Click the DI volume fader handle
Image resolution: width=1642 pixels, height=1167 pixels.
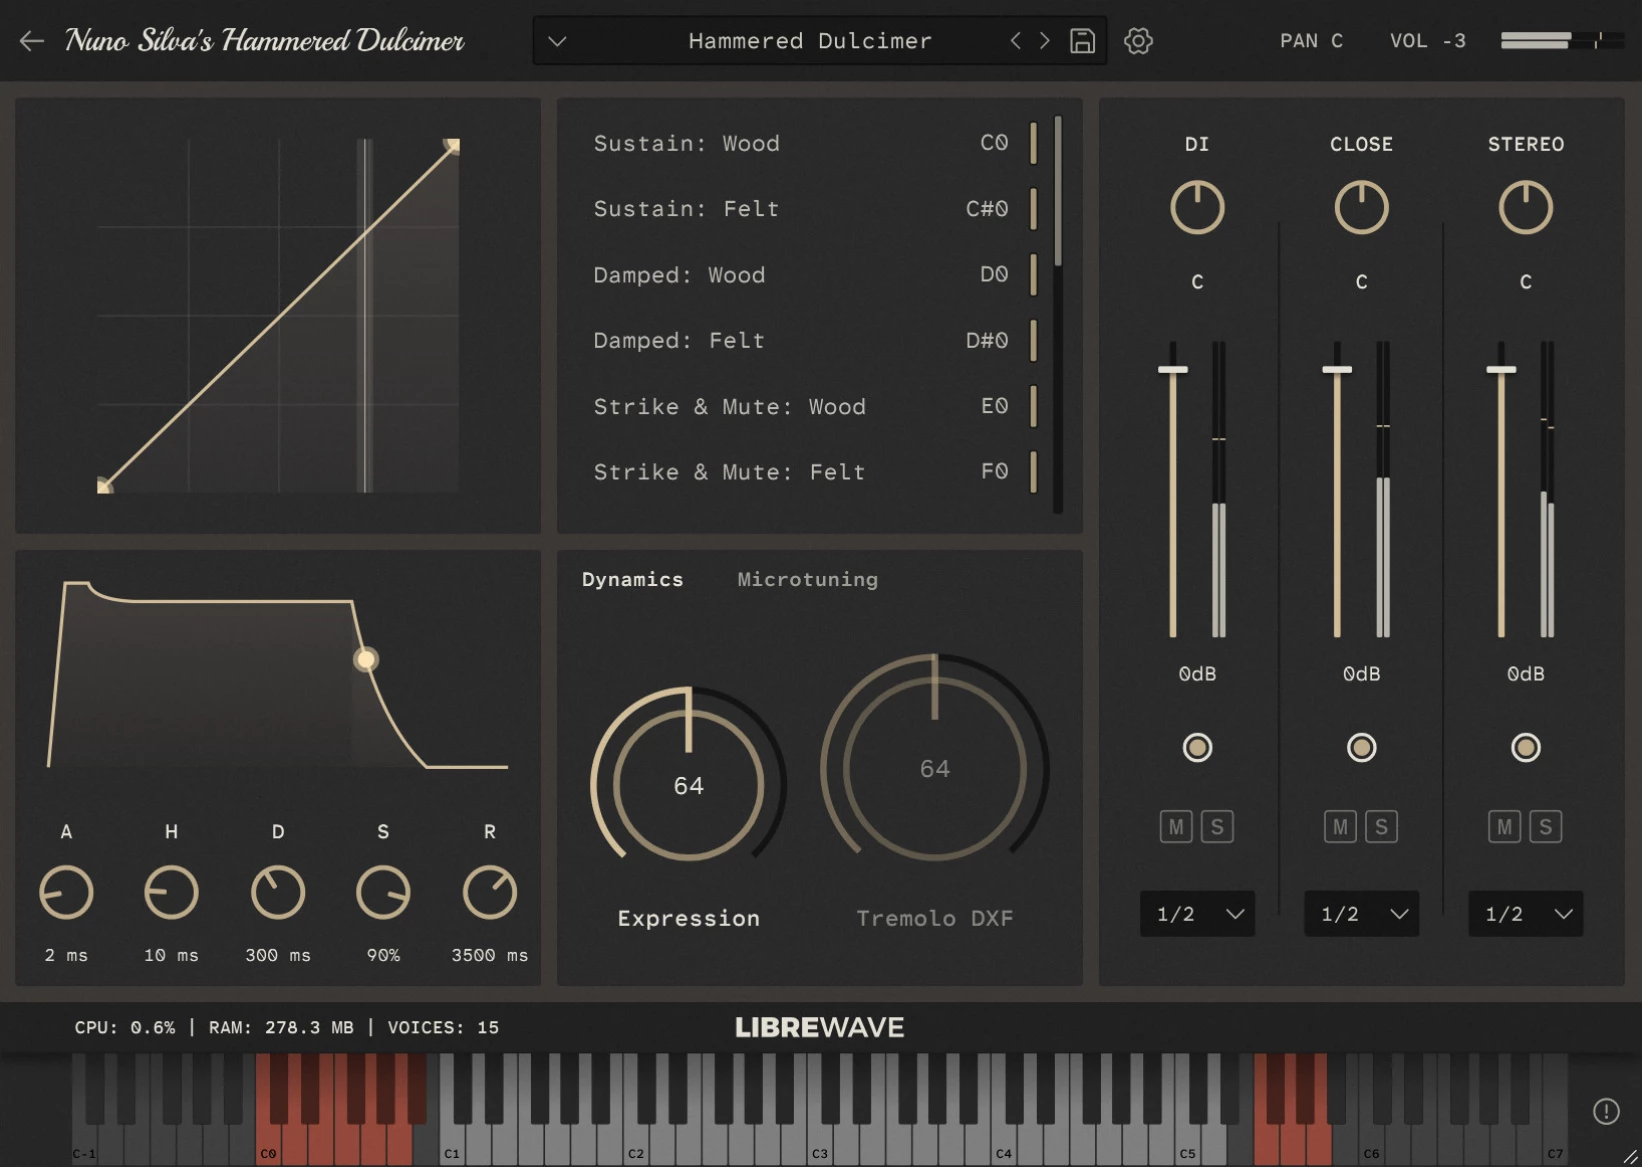(1173, 370)
